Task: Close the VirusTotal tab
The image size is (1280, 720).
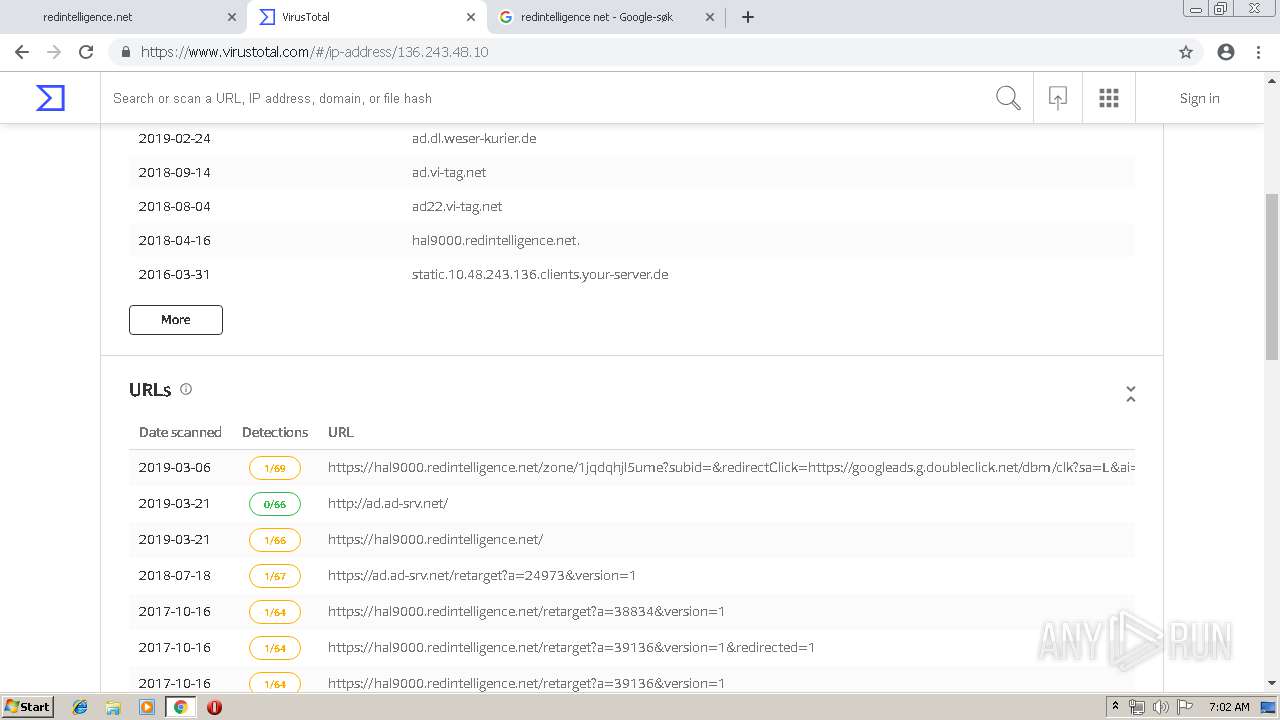Action: click(x=470, y=17)
